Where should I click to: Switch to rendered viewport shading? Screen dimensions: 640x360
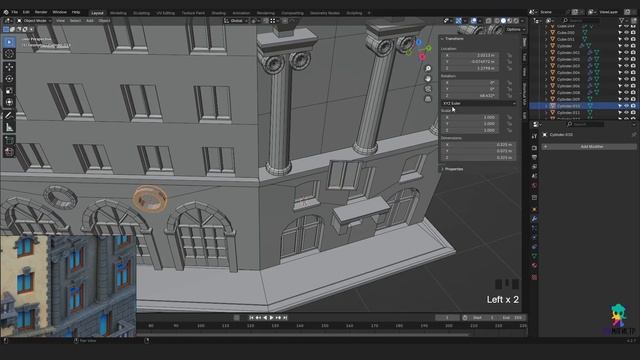516,20
